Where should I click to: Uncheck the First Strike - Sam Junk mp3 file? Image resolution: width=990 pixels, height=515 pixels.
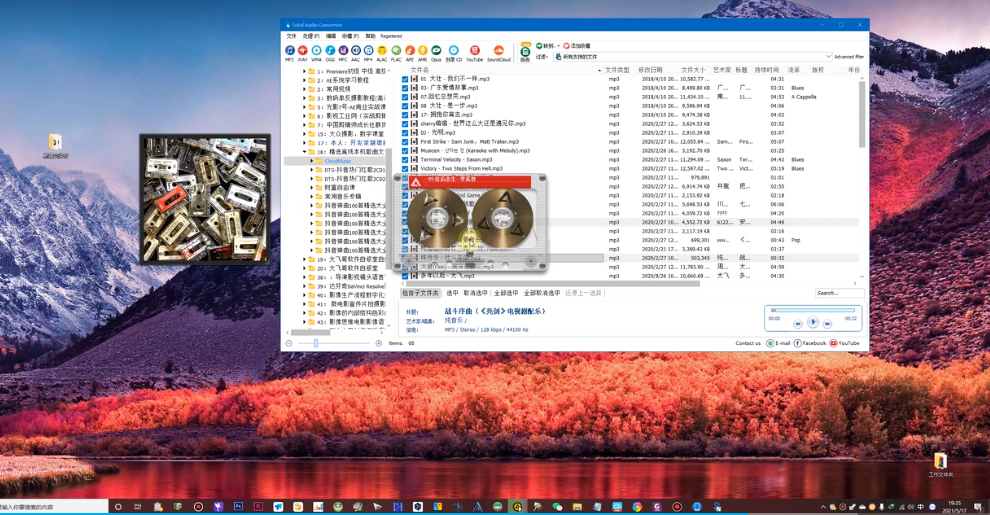pos(405,142)
